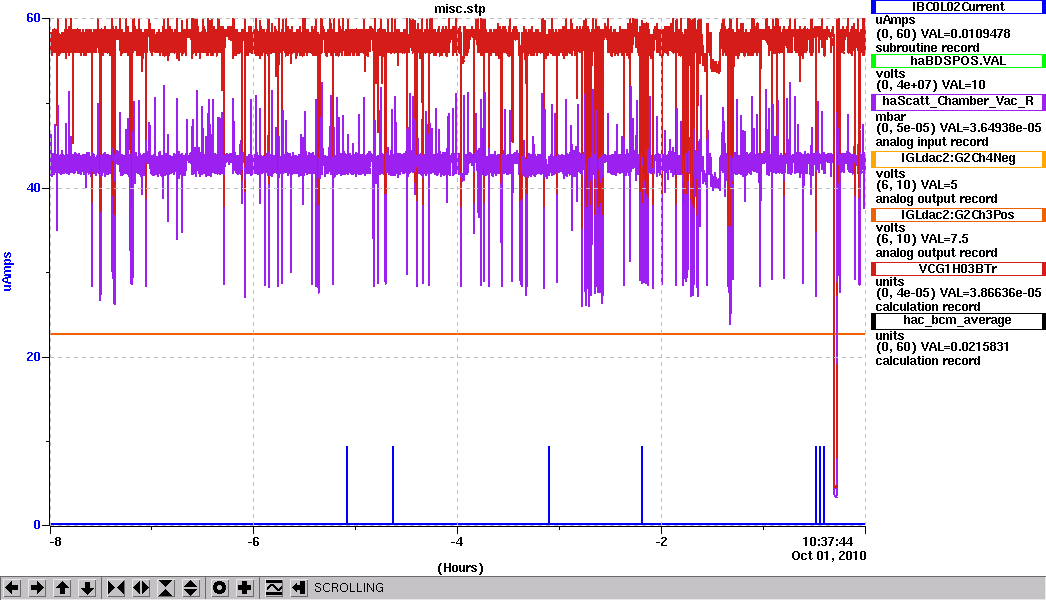Pan the plot left with the left arrow

12,588
